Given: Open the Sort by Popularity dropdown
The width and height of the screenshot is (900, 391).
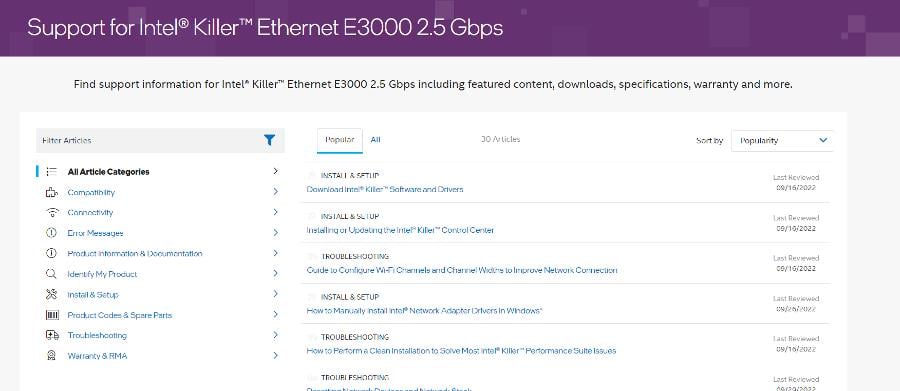Looking at the screenshot, I should [782, 141].
